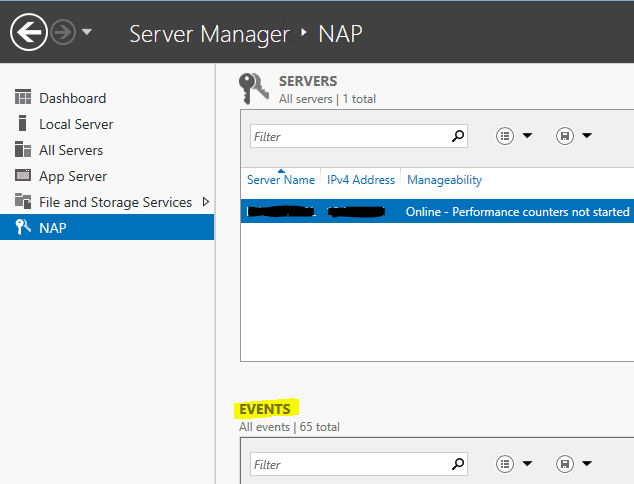Open File and Storage Services
The image size is (634, 484).
115,202
